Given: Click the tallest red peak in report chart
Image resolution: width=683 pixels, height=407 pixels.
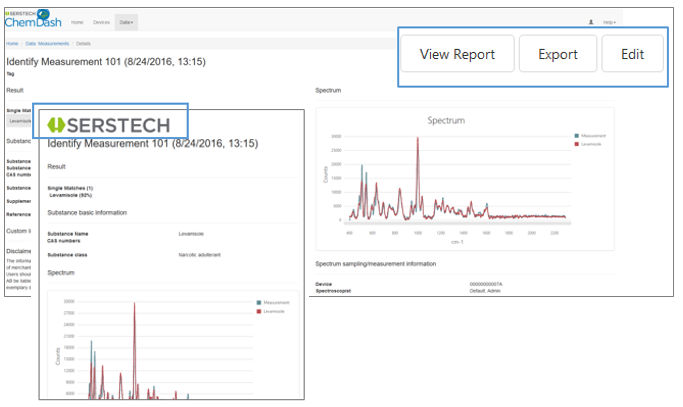Looking at the screenshot, I should click(x=134, y=305).
